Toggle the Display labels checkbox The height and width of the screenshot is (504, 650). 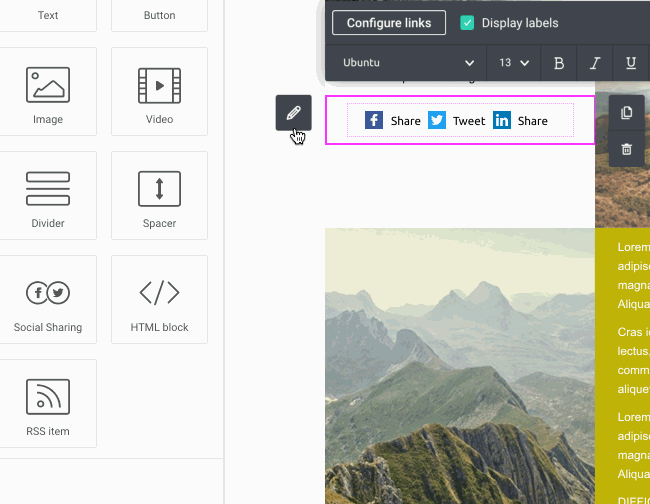[467, 23]
